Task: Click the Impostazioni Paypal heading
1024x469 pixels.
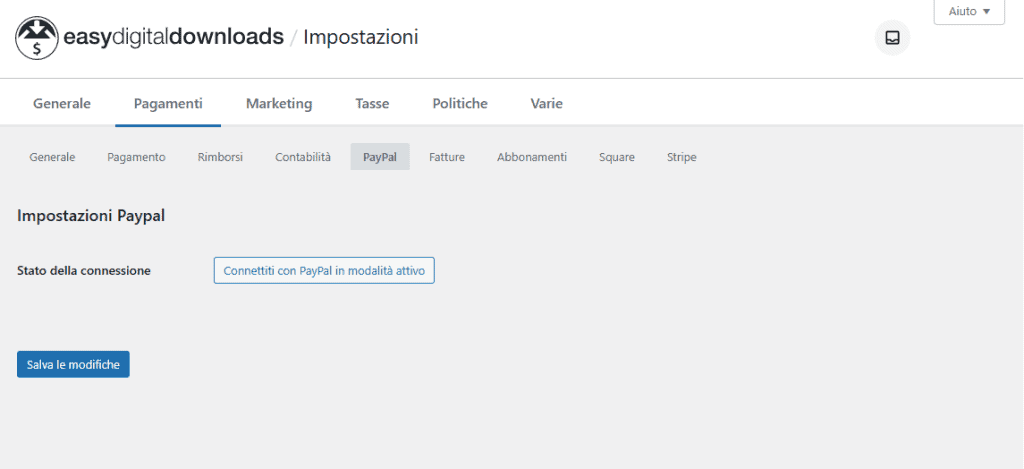Action: [x=91, y=216]
